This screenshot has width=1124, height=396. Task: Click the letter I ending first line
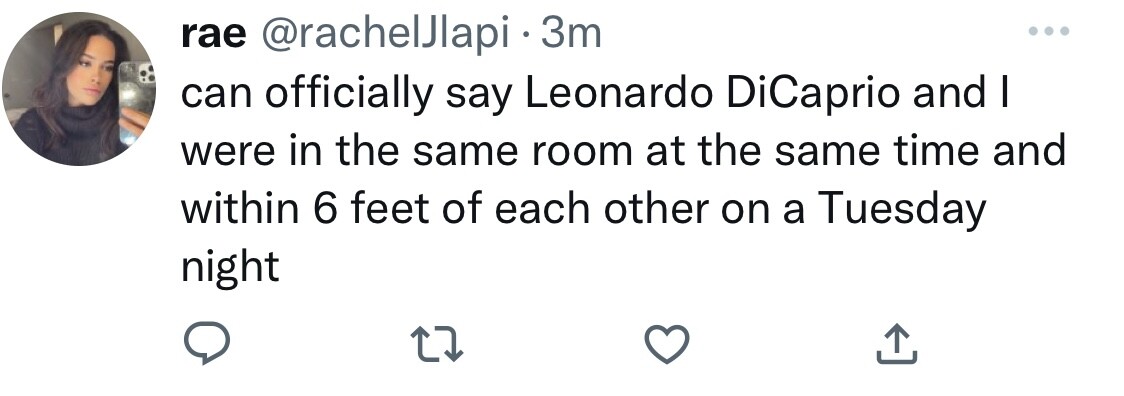click(1004, 95)
